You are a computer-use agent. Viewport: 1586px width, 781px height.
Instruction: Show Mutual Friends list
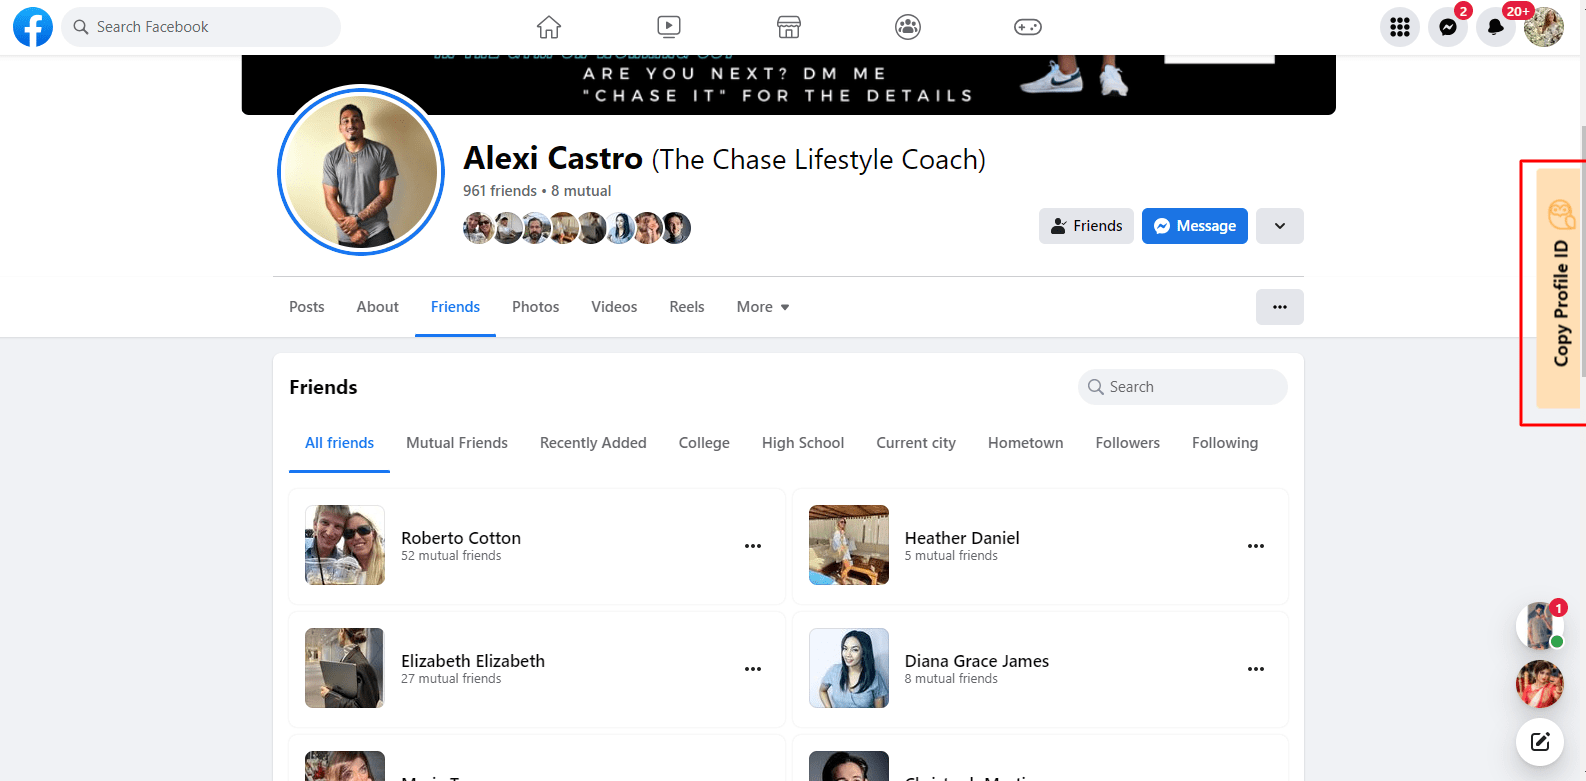click(x=457, y=443)
